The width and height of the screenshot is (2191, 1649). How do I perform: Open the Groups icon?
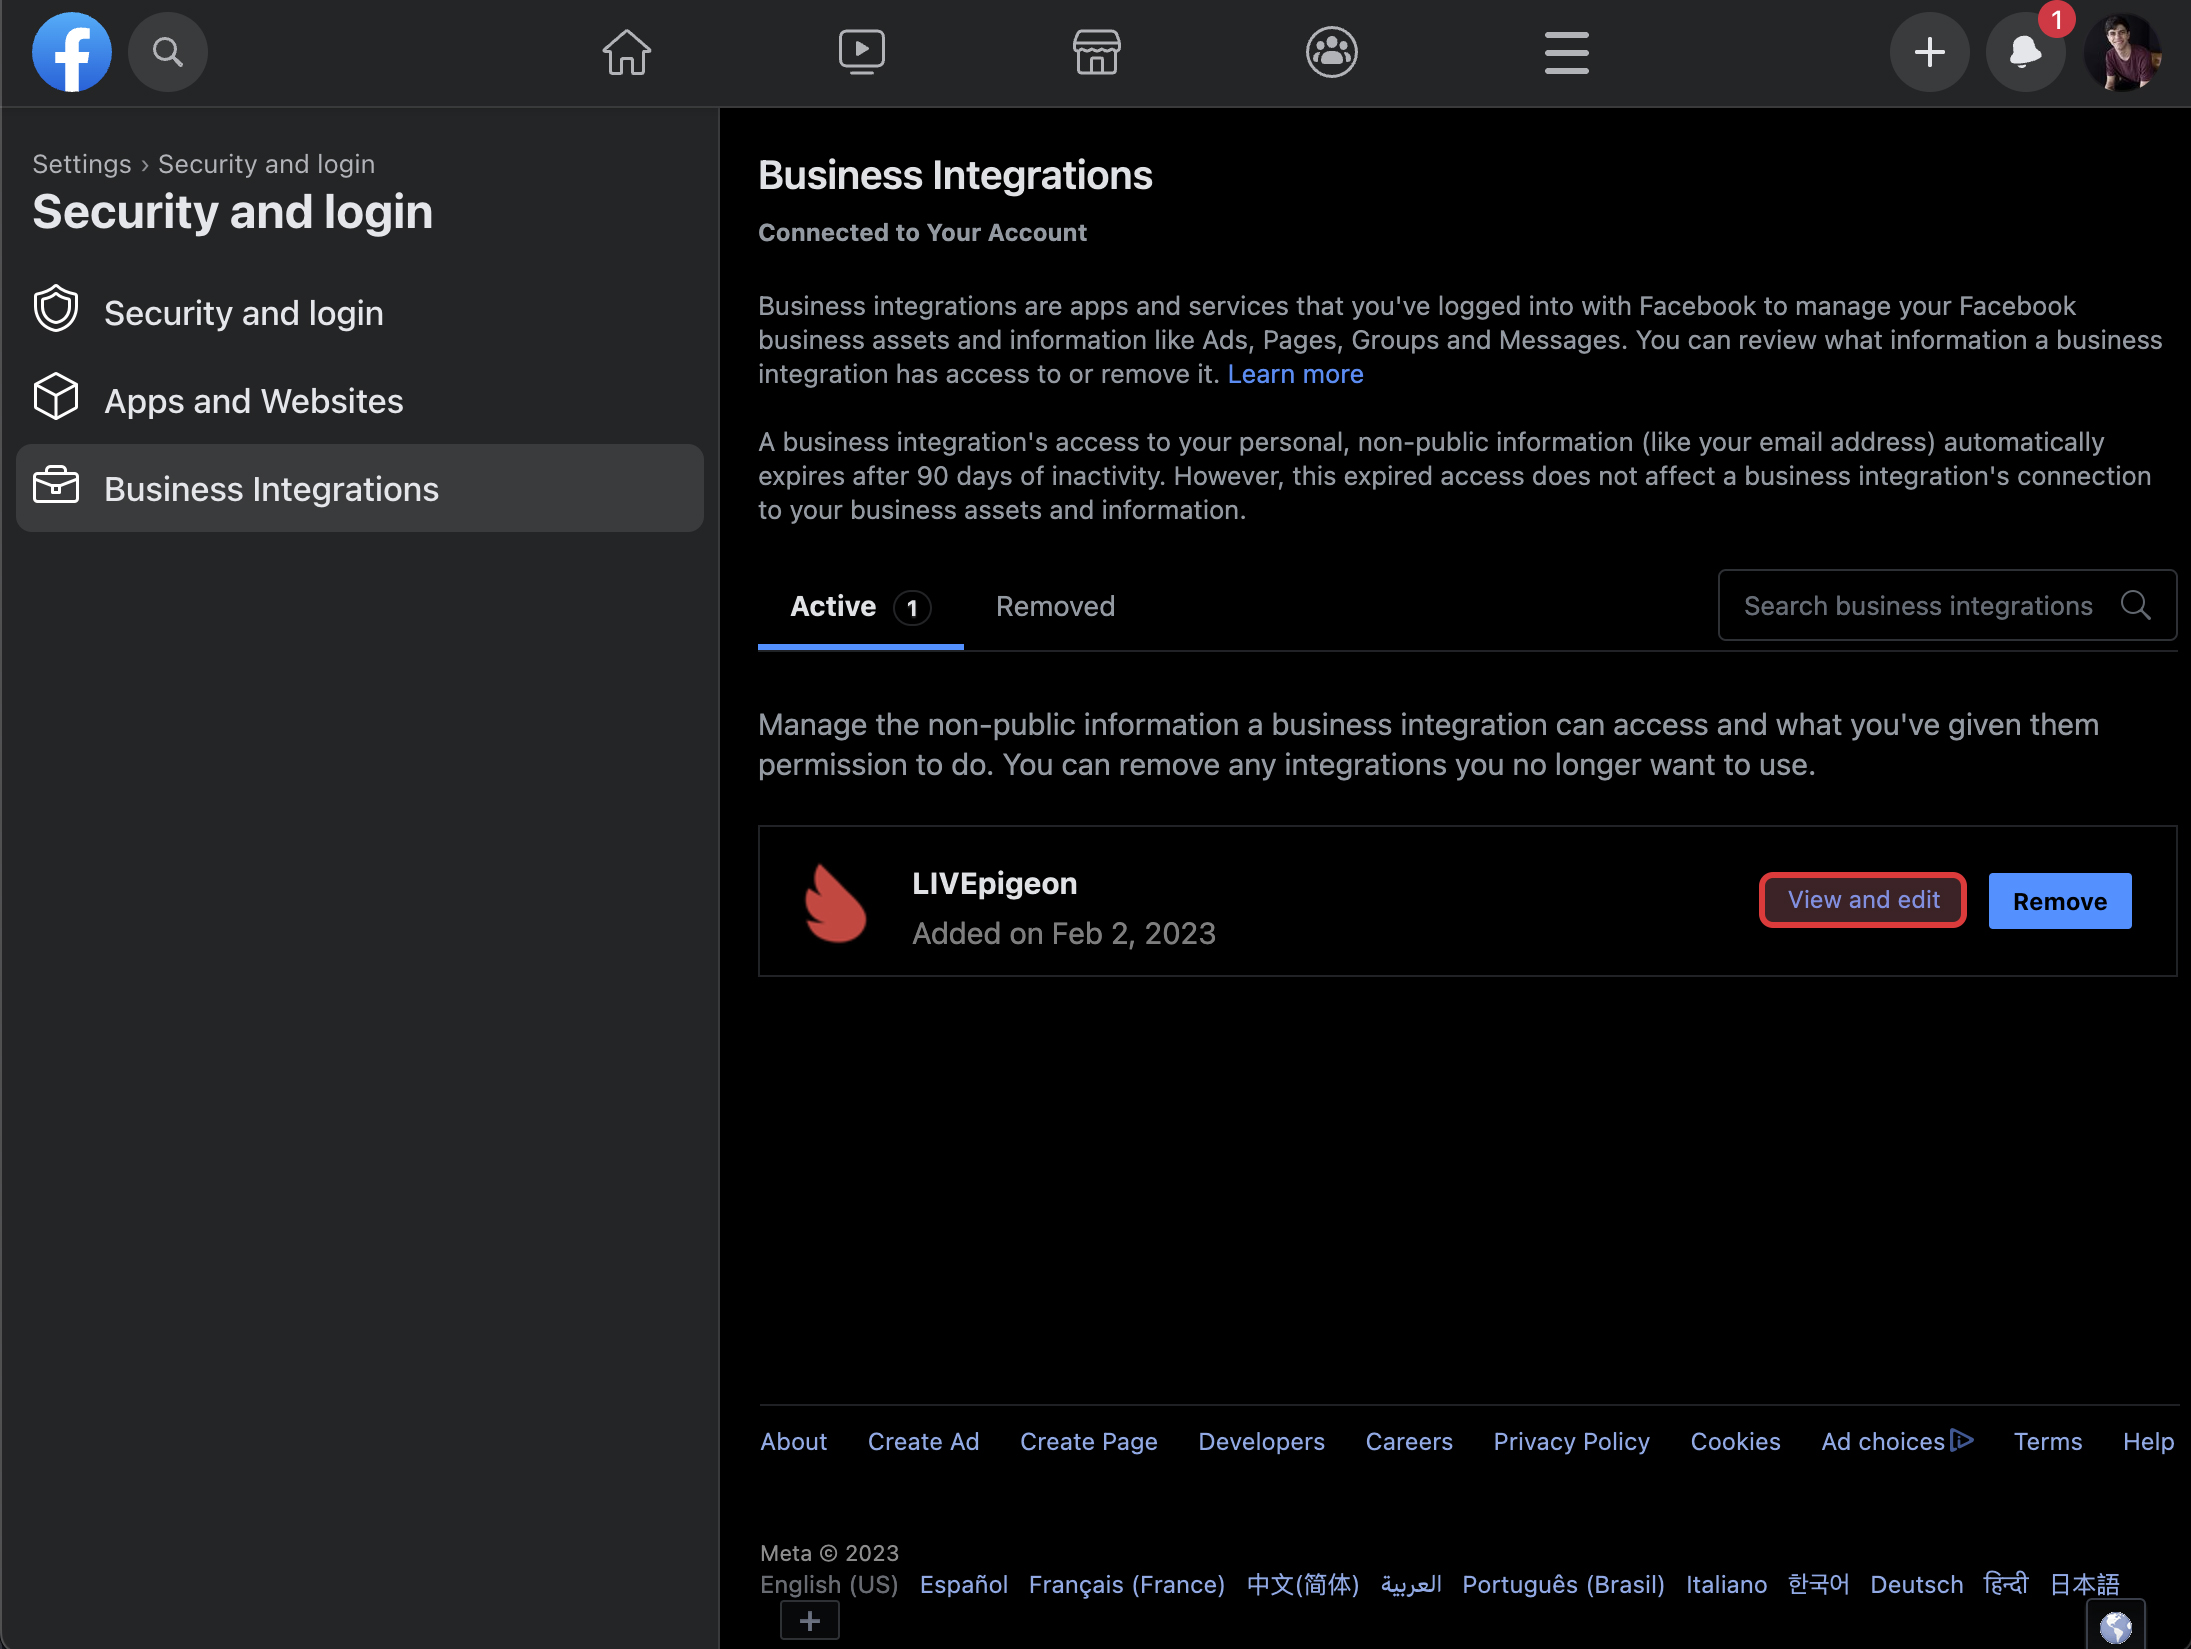(x=1331, y=52)
